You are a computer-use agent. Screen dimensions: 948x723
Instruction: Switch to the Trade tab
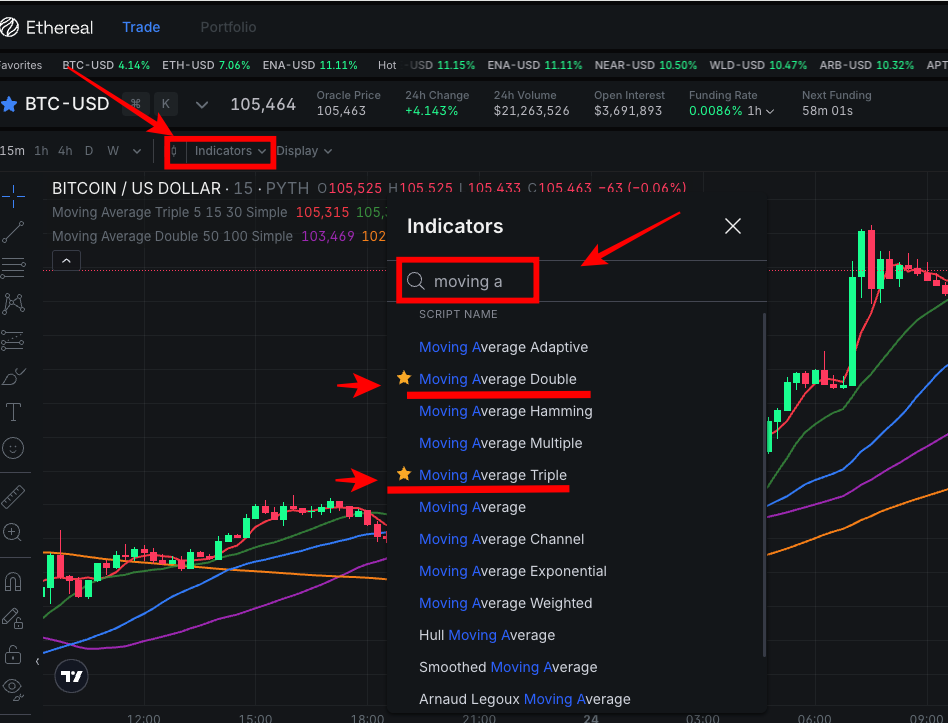[141, 27]
